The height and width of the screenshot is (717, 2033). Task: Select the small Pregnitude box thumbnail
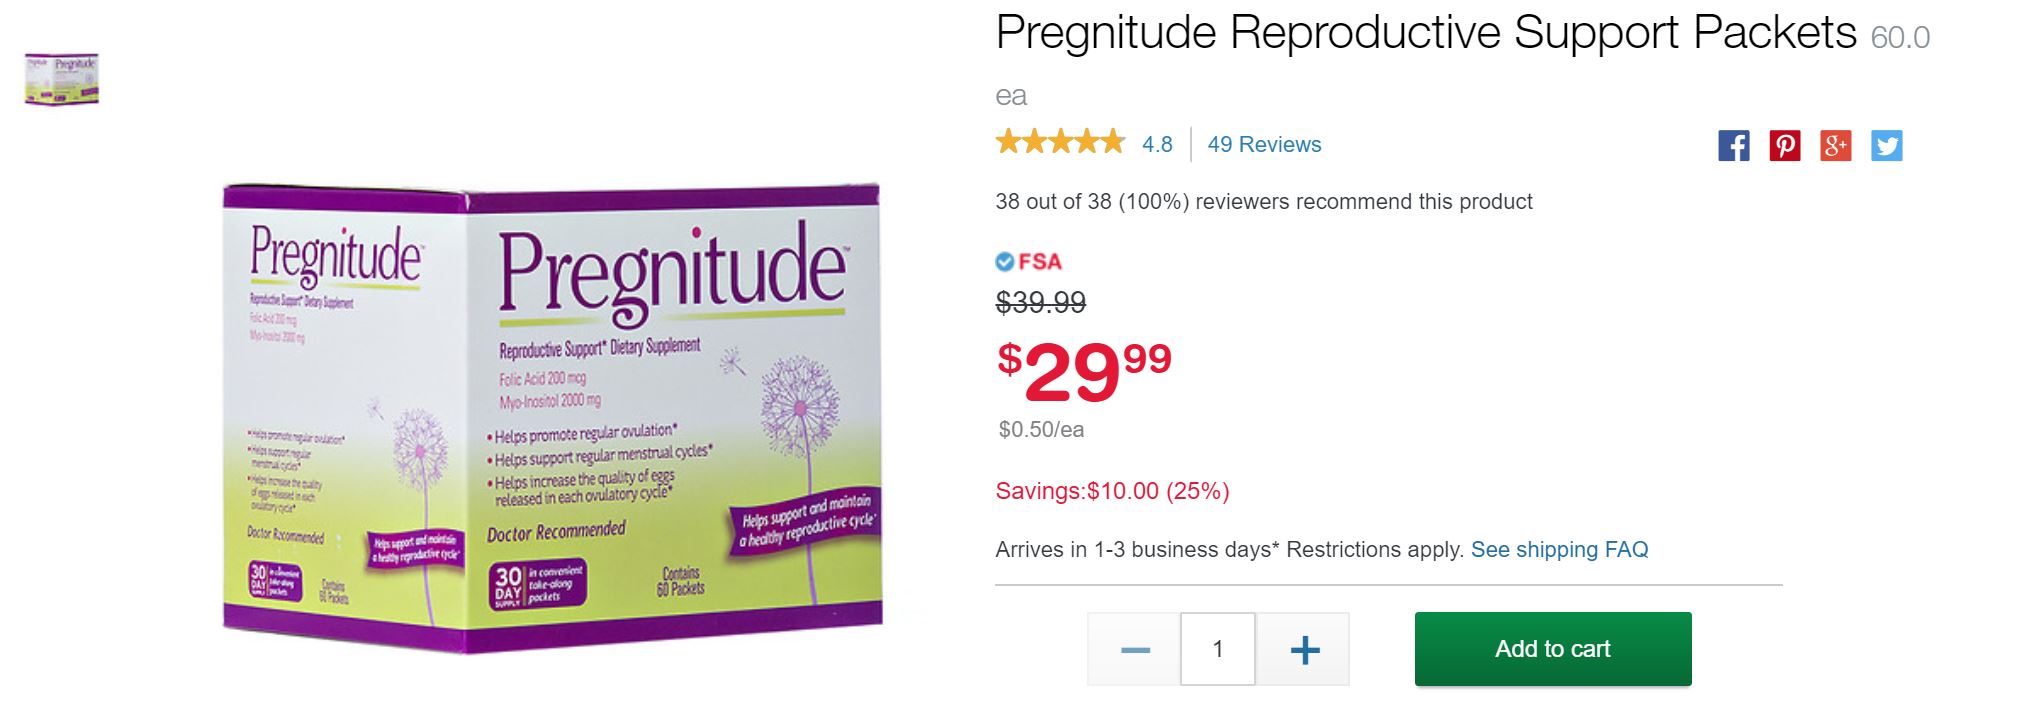pos(62,79)
